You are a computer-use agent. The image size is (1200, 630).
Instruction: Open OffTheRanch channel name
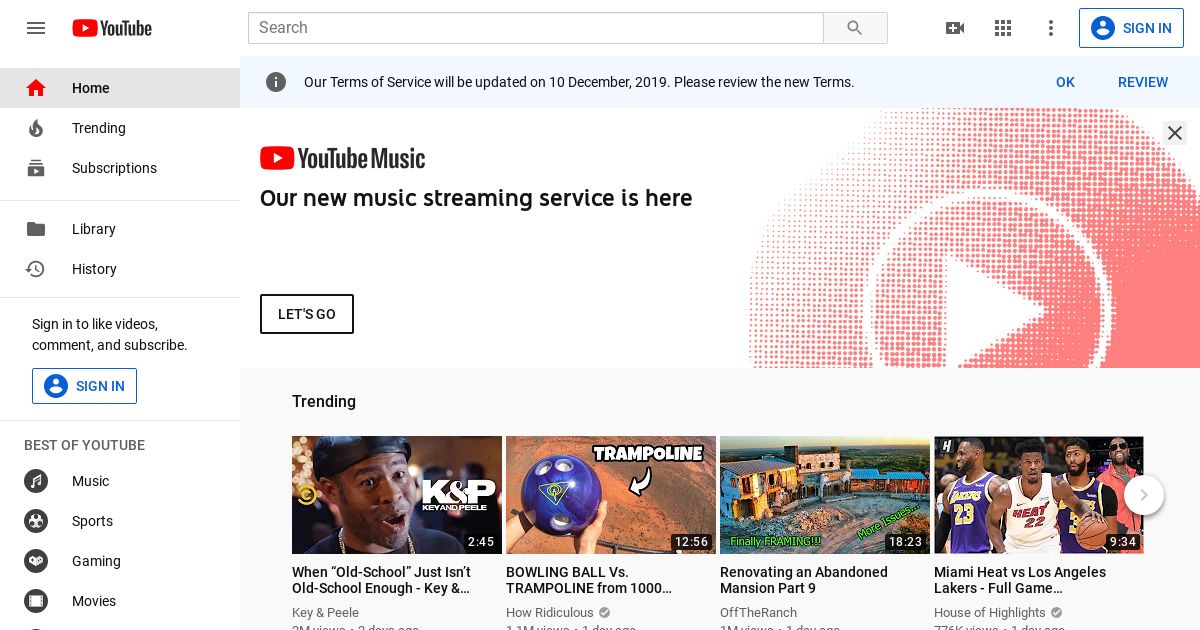click(x=759, y=613)
